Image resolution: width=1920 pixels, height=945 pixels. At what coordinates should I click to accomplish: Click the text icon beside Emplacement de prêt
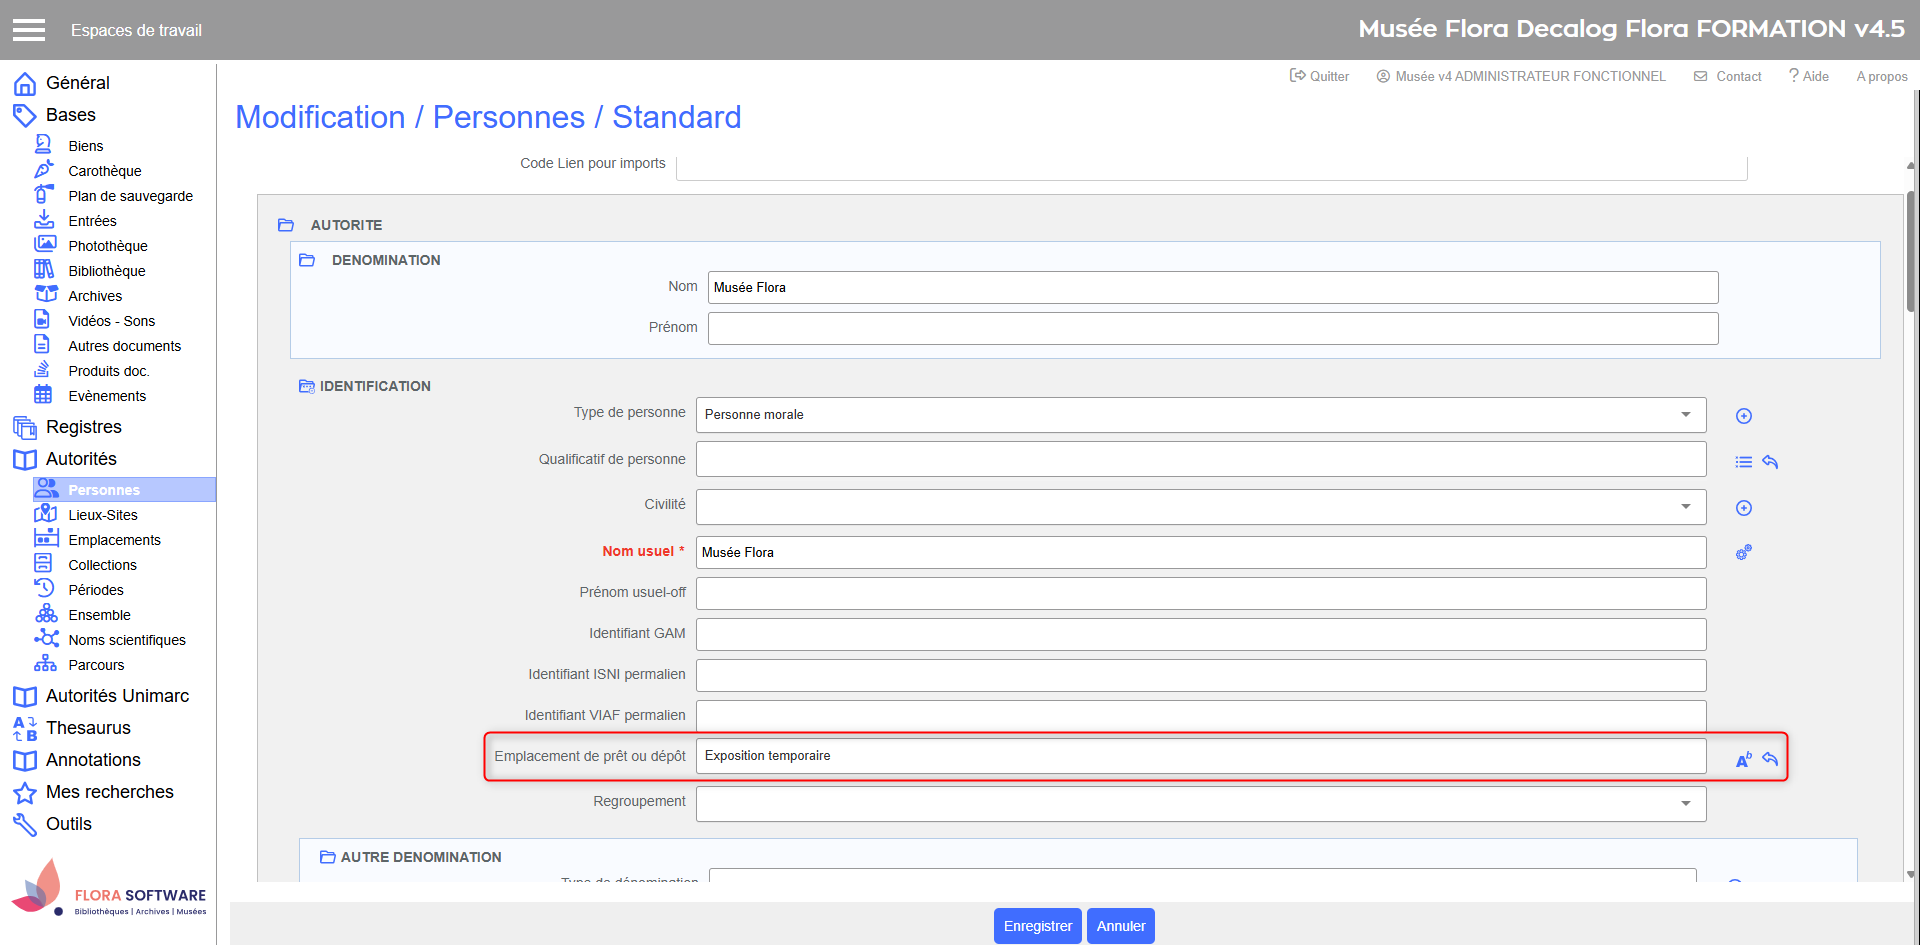click(1743, 760)
